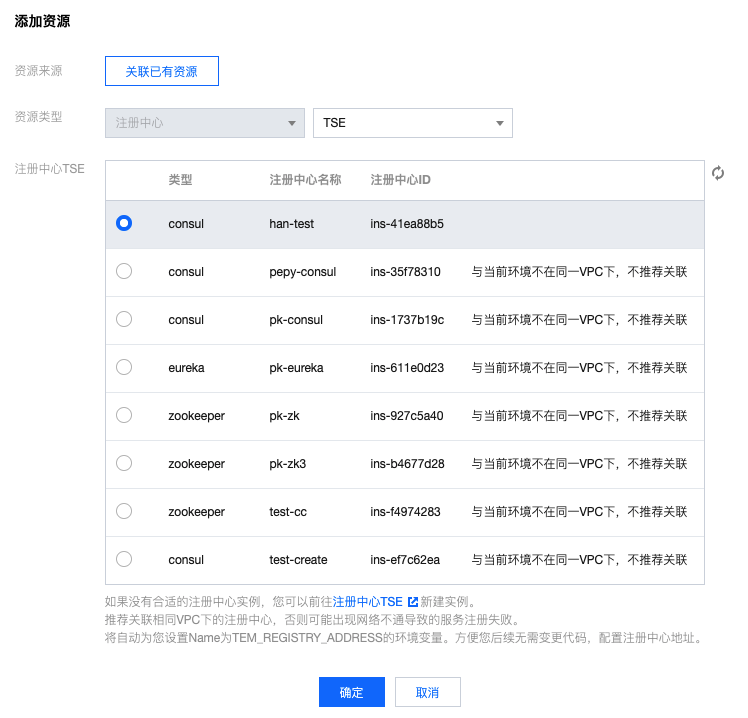Click ID ins-35f78310
748x718 pixels.
(405, 272)
